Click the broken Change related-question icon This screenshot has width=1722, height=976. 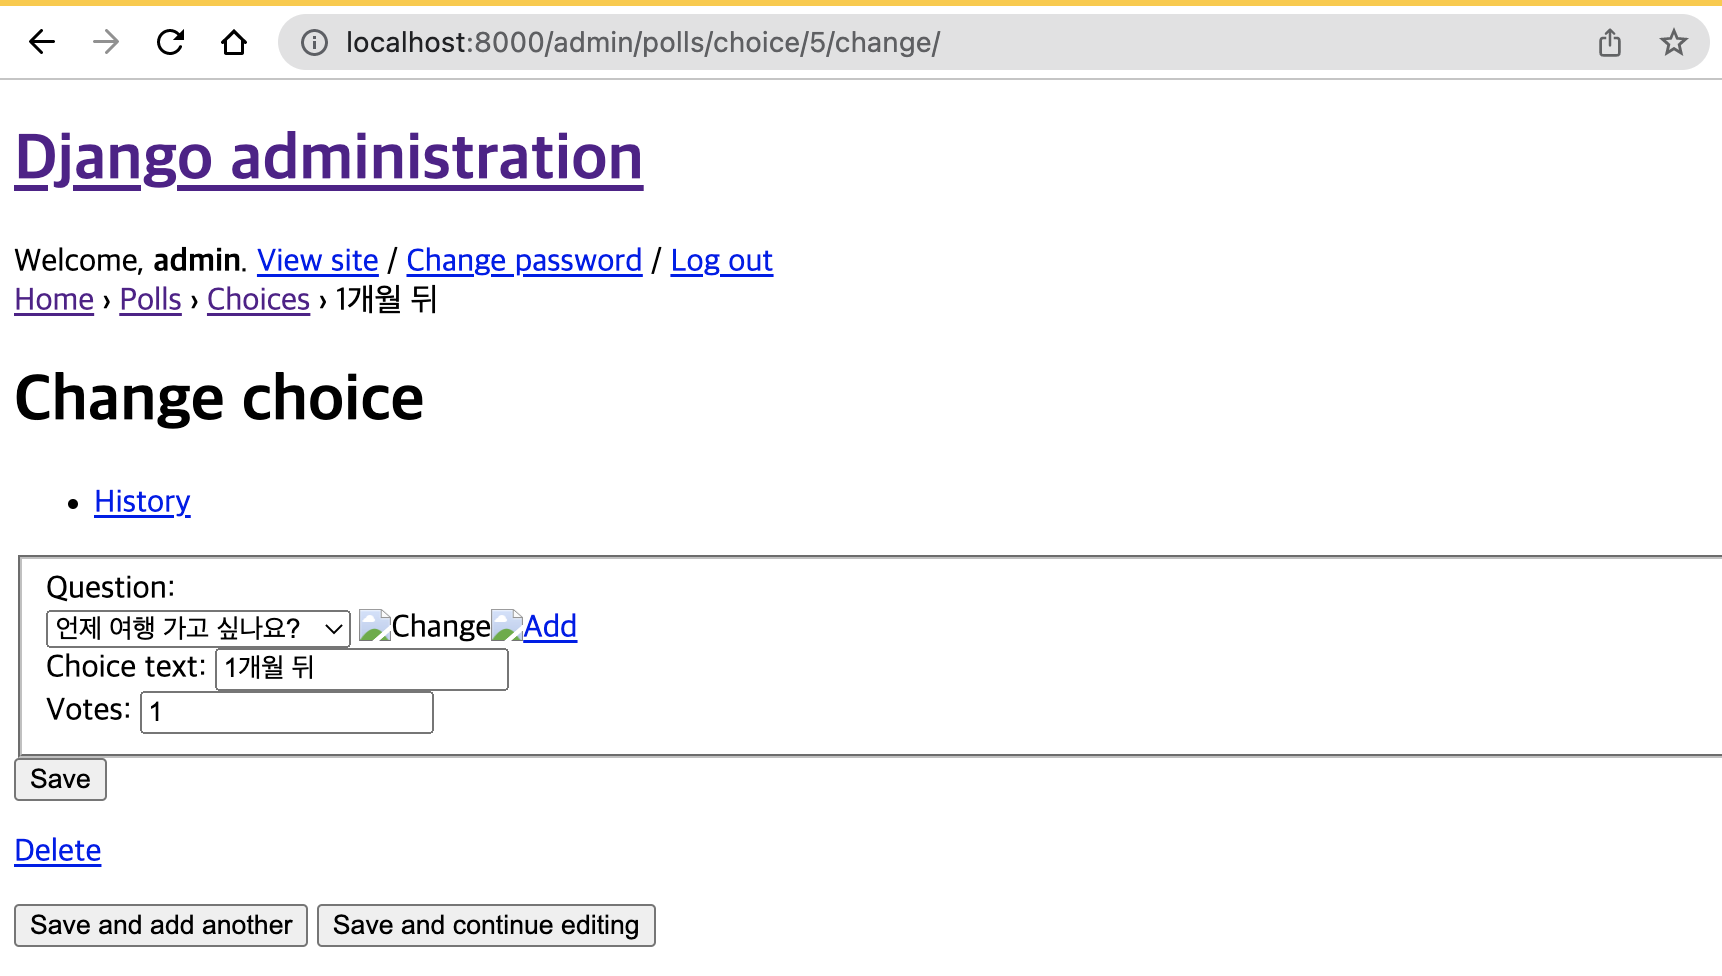pyautogui.click(x=375, y=626)
